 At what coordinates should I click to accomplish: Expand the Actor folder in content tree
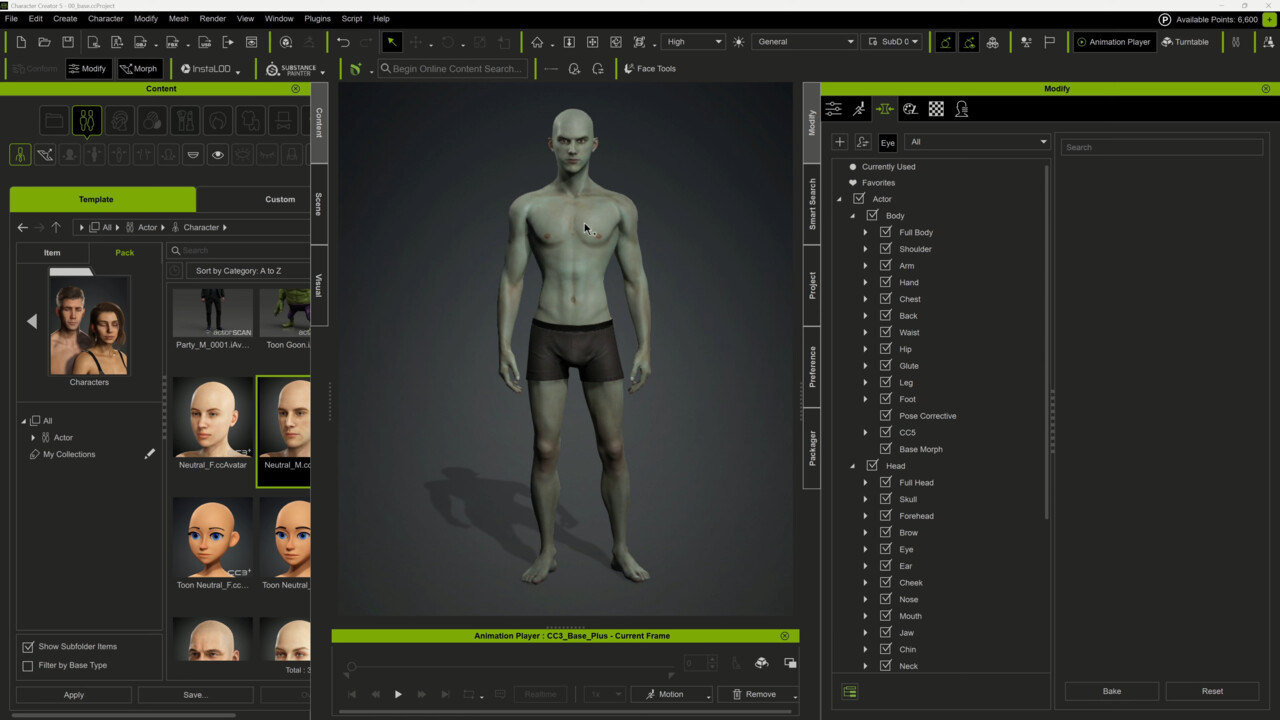pos(33,438)
